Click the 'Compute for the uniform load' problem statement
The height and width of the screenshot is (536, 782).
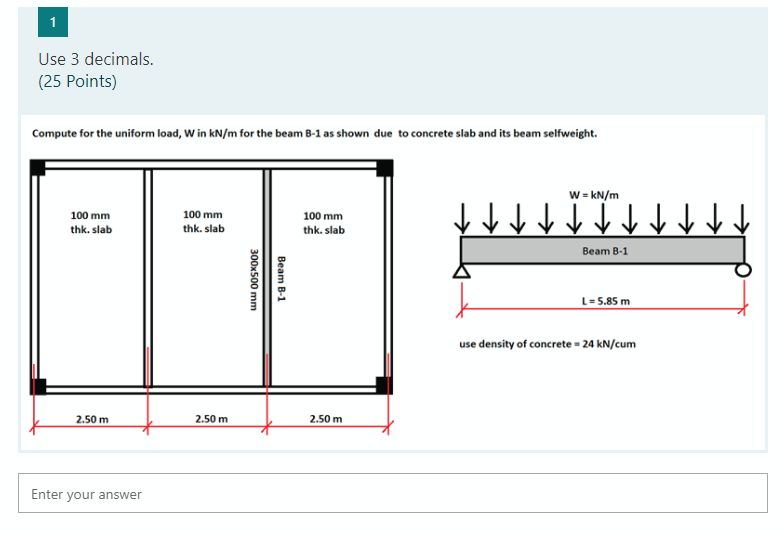point(314,134)
